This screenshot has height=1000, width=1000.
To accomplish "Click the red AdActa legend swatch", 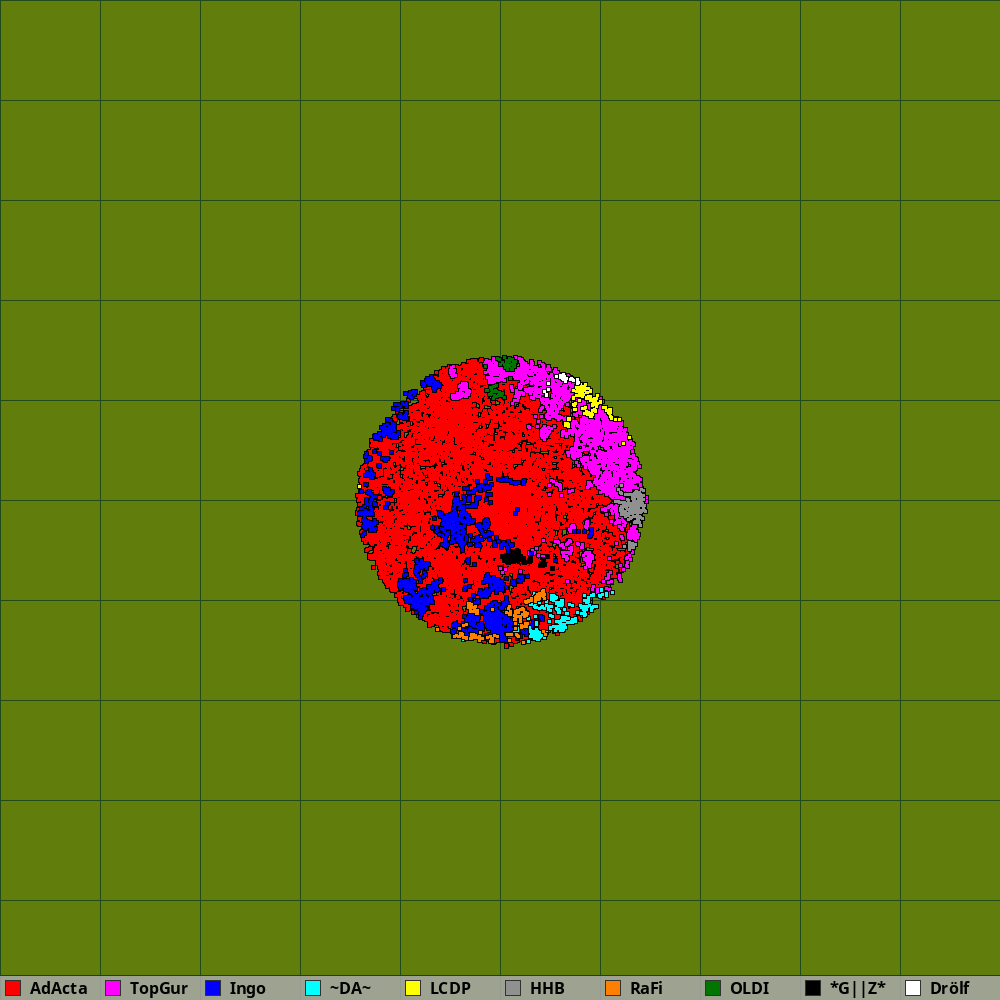I will click(x=13, y=988).
